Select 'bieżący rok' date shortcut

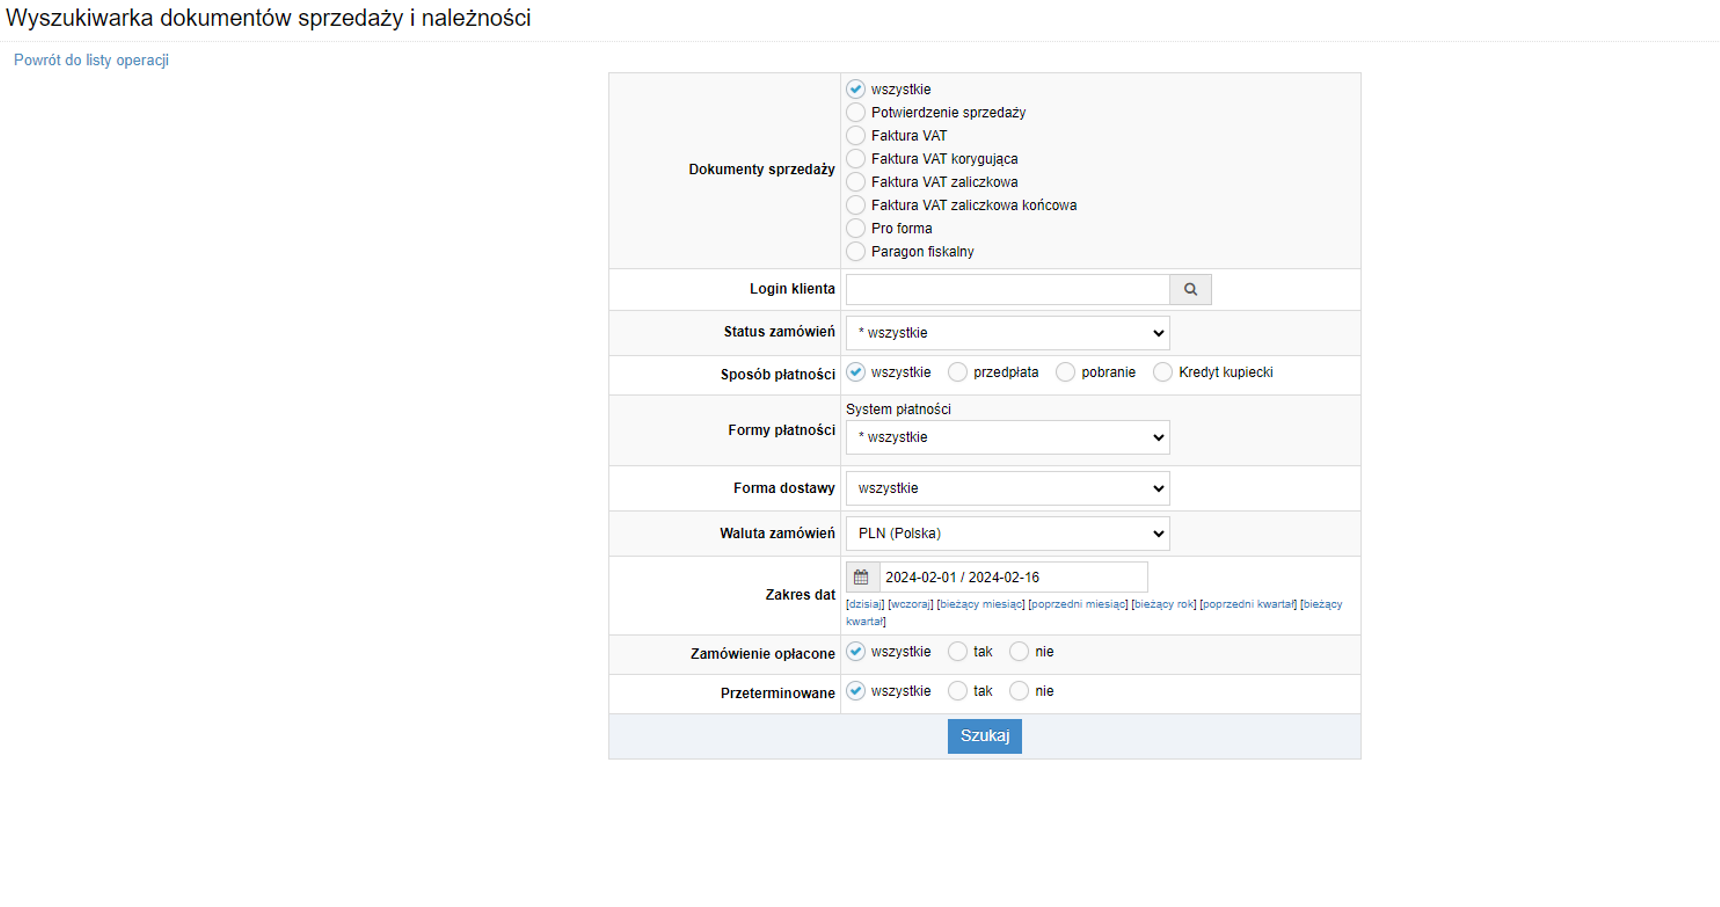tap(1164, 604)
